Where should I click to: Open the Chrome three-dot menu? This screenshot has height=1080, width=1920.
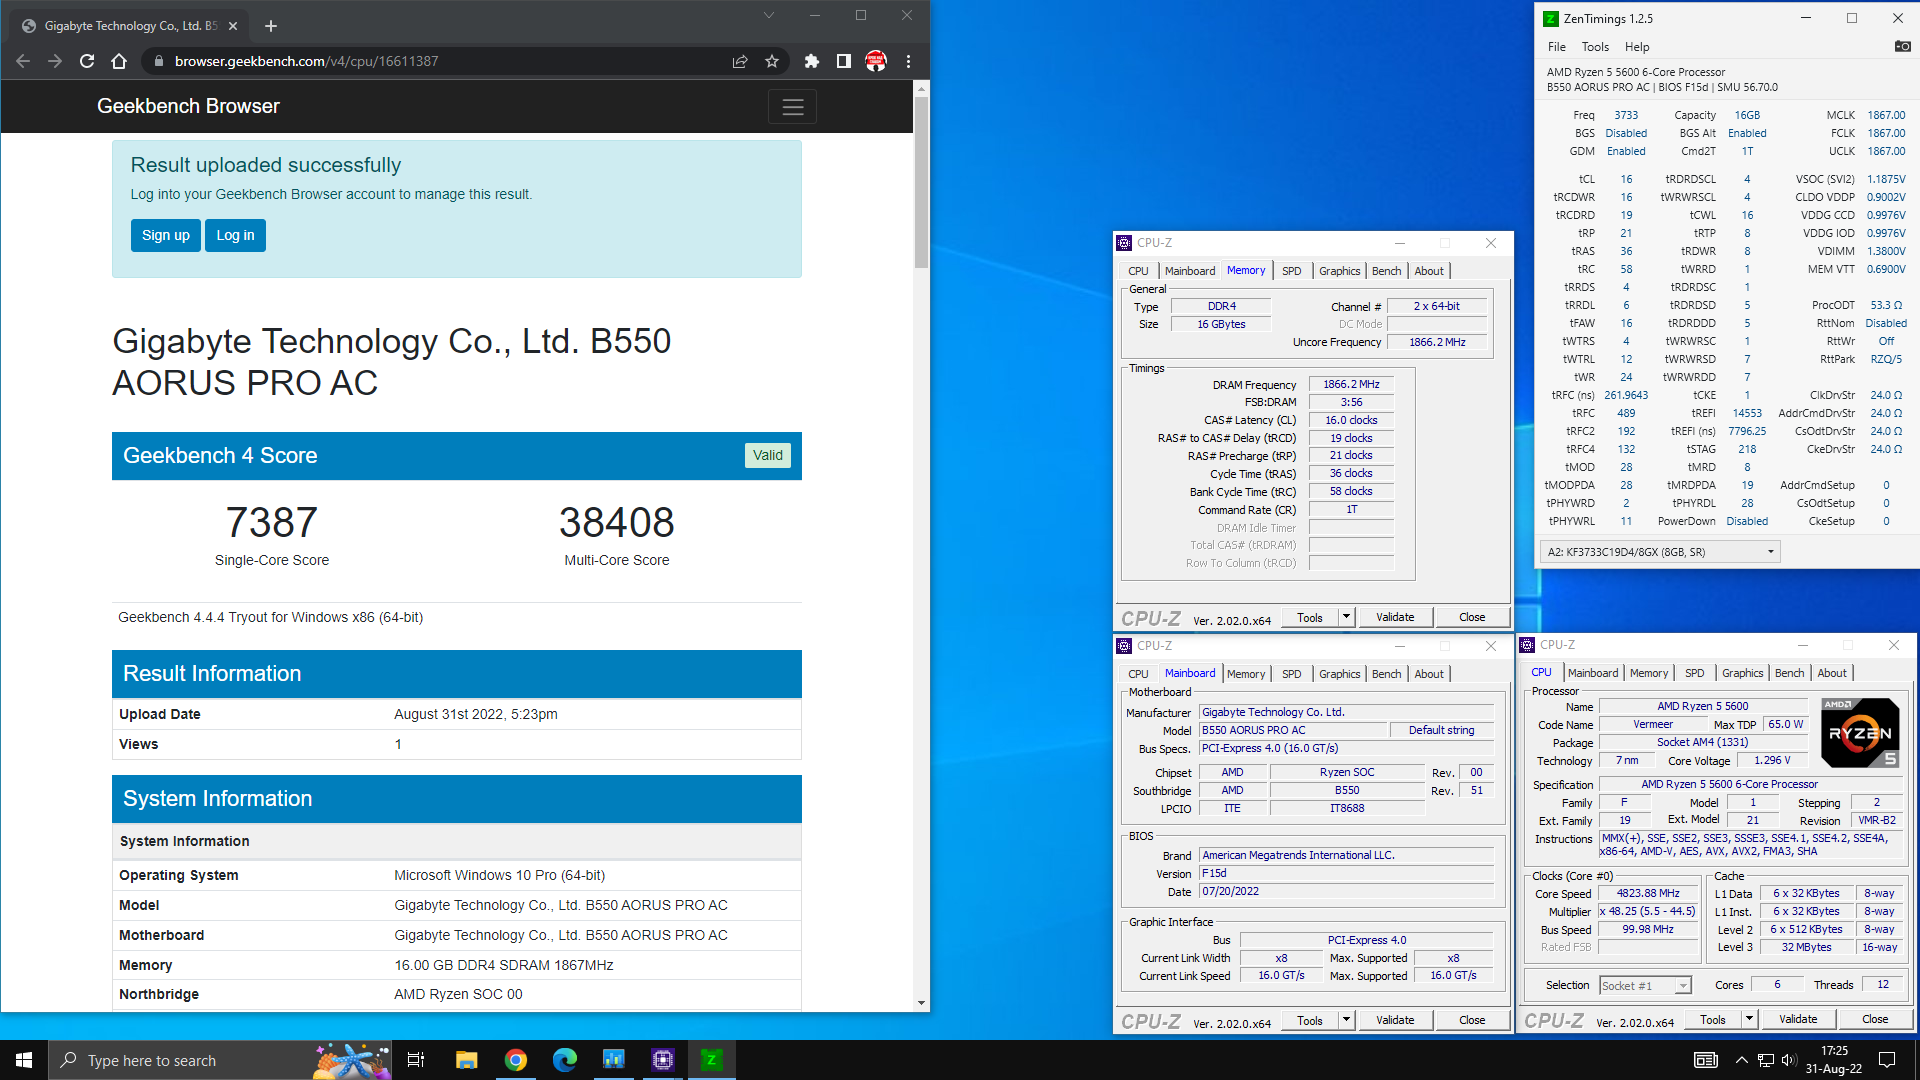pyautogui.click(x=908, y=61)
